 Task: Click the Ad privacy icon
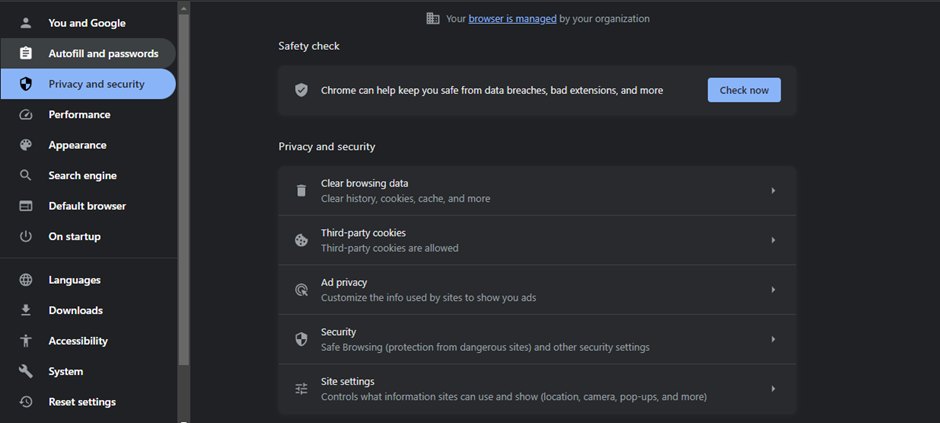coord(301,290)
